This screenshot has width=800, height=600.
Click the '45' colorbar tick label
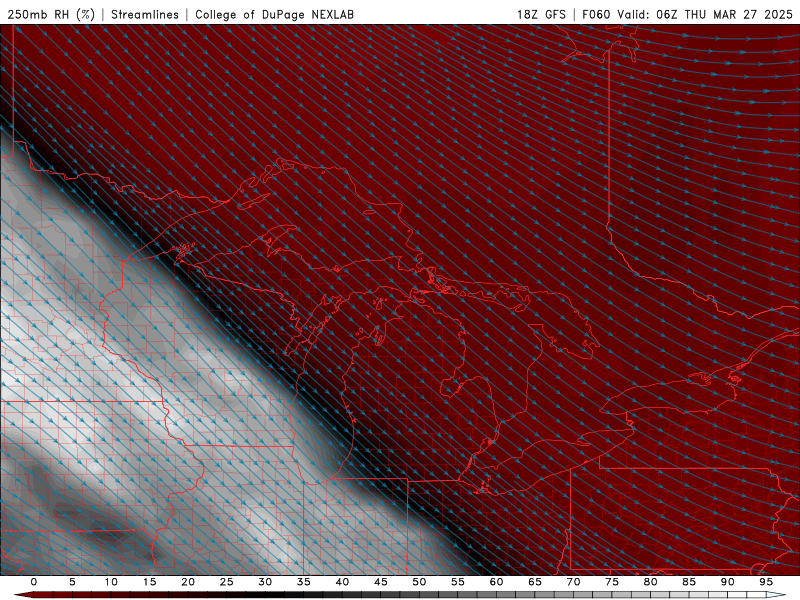click(381, 582)
